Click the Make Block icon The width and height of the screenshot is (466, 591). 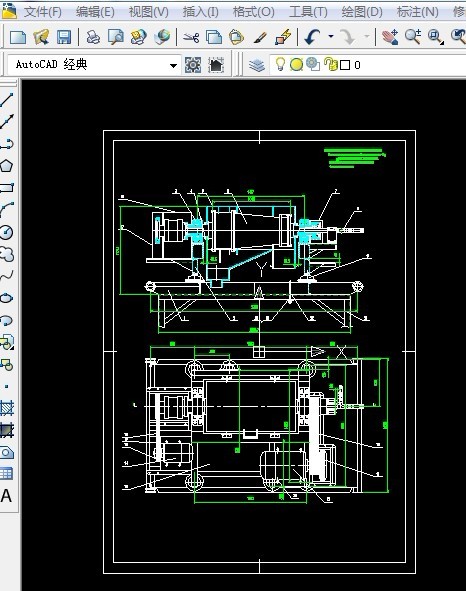[7, 364]
